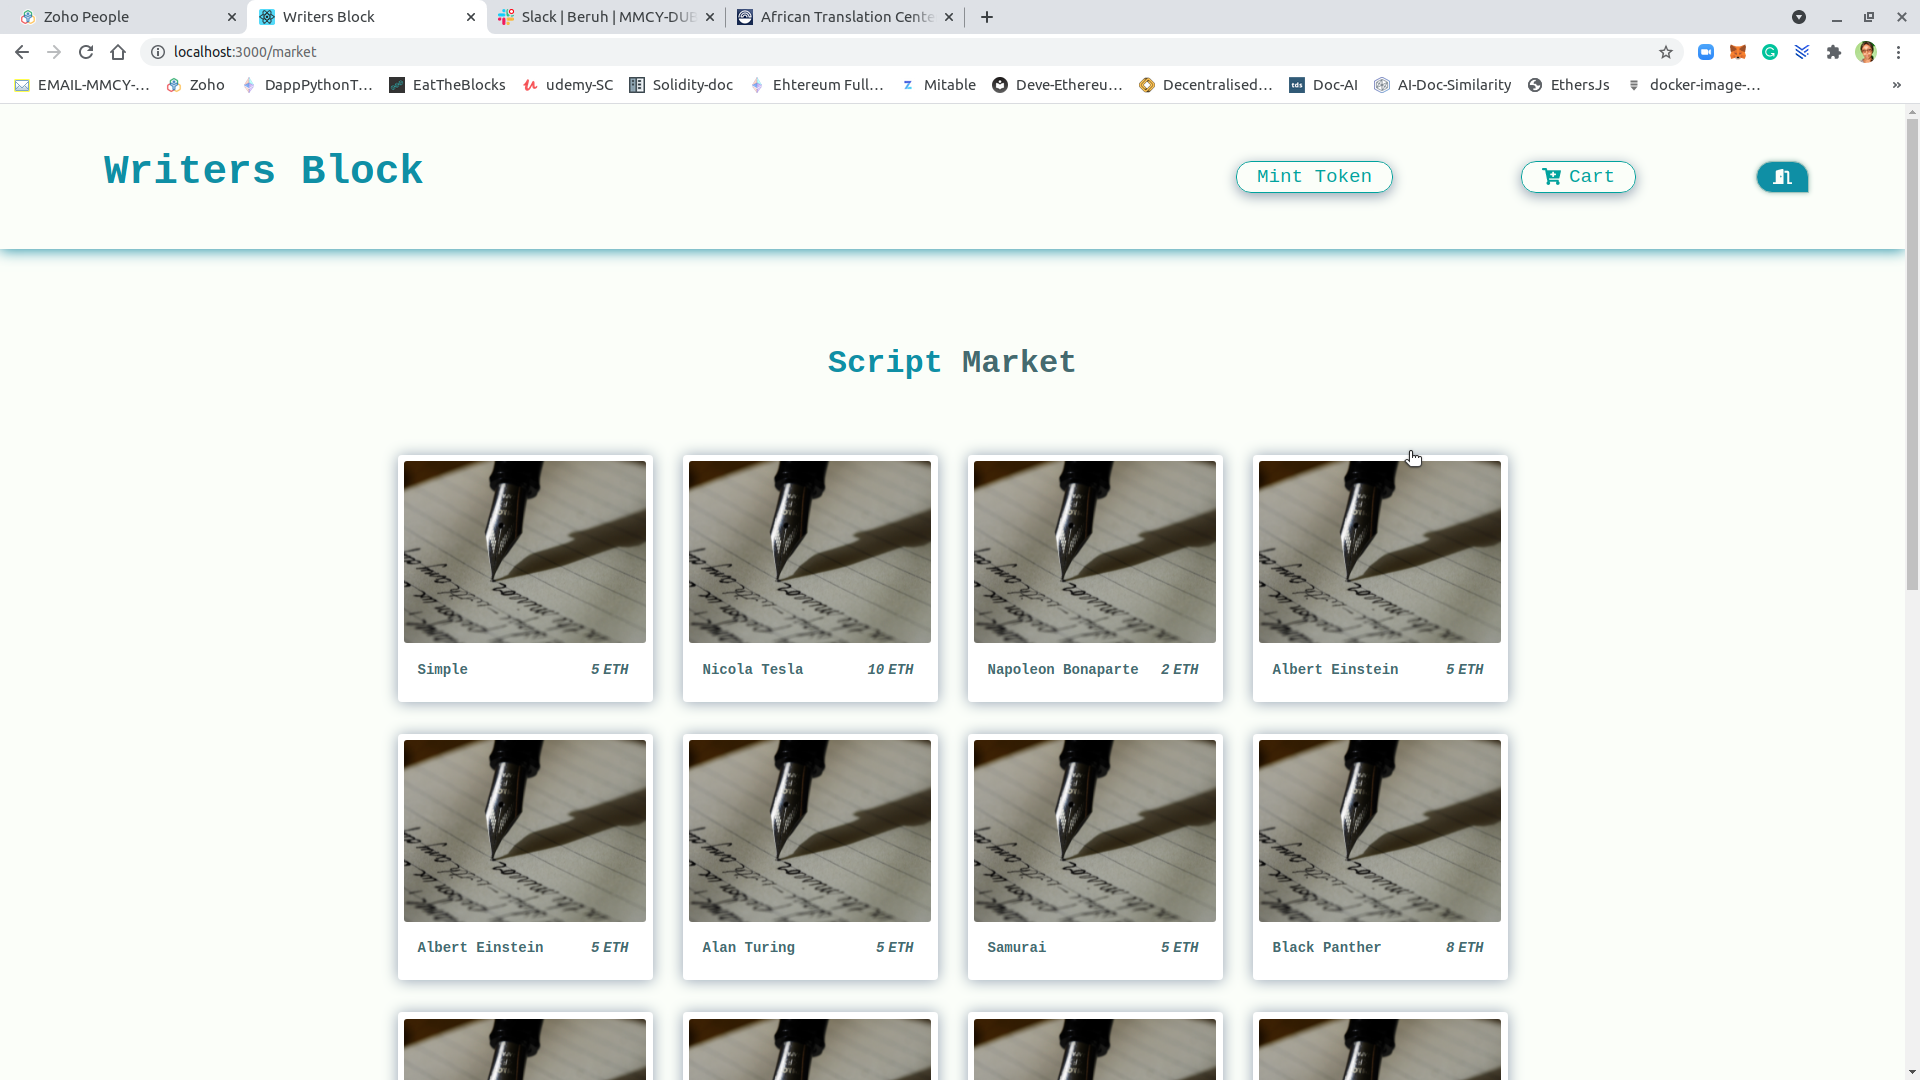Bookmark the page with the star icon

click(1666, 52)
